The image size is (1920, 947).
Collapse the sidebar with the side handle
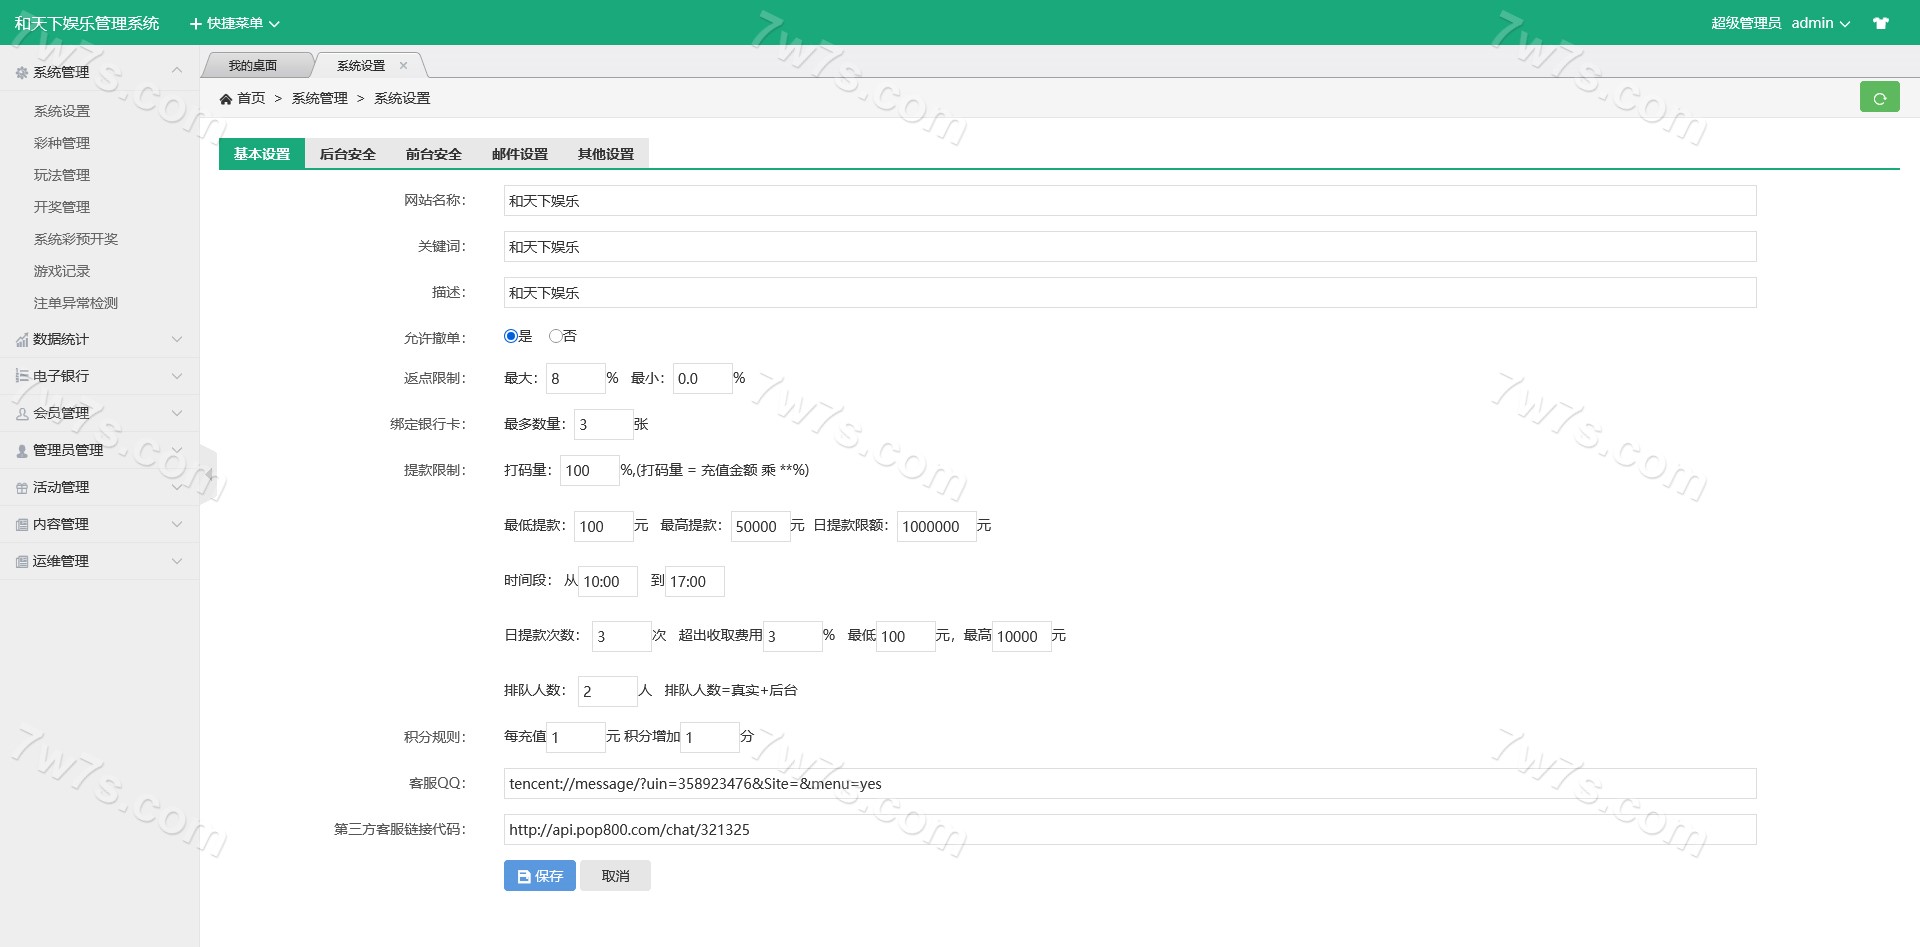[208, 474]
